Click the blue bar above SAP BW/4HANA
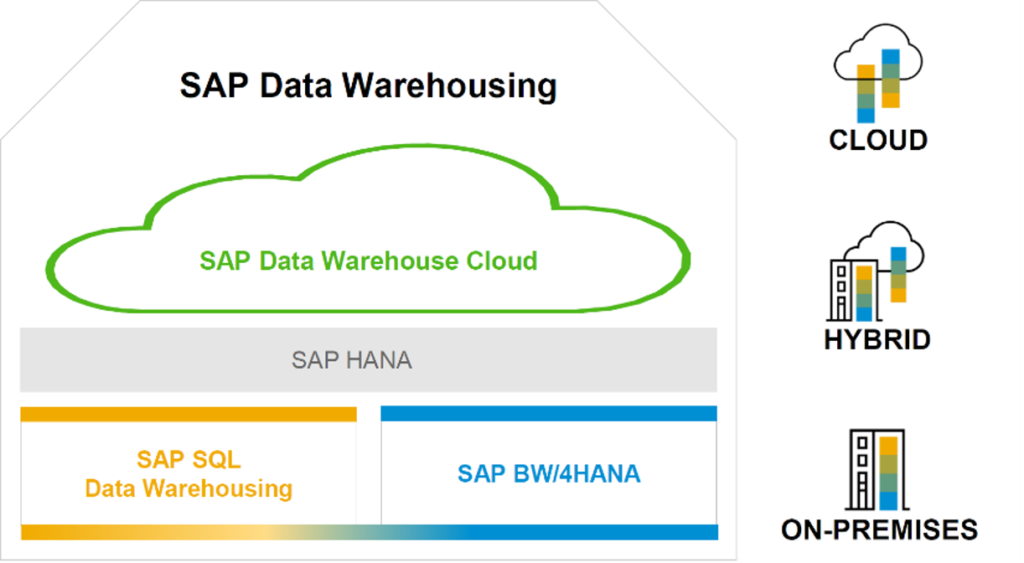The height and width of the screenshot is (563, 1024). click(549, 413)
